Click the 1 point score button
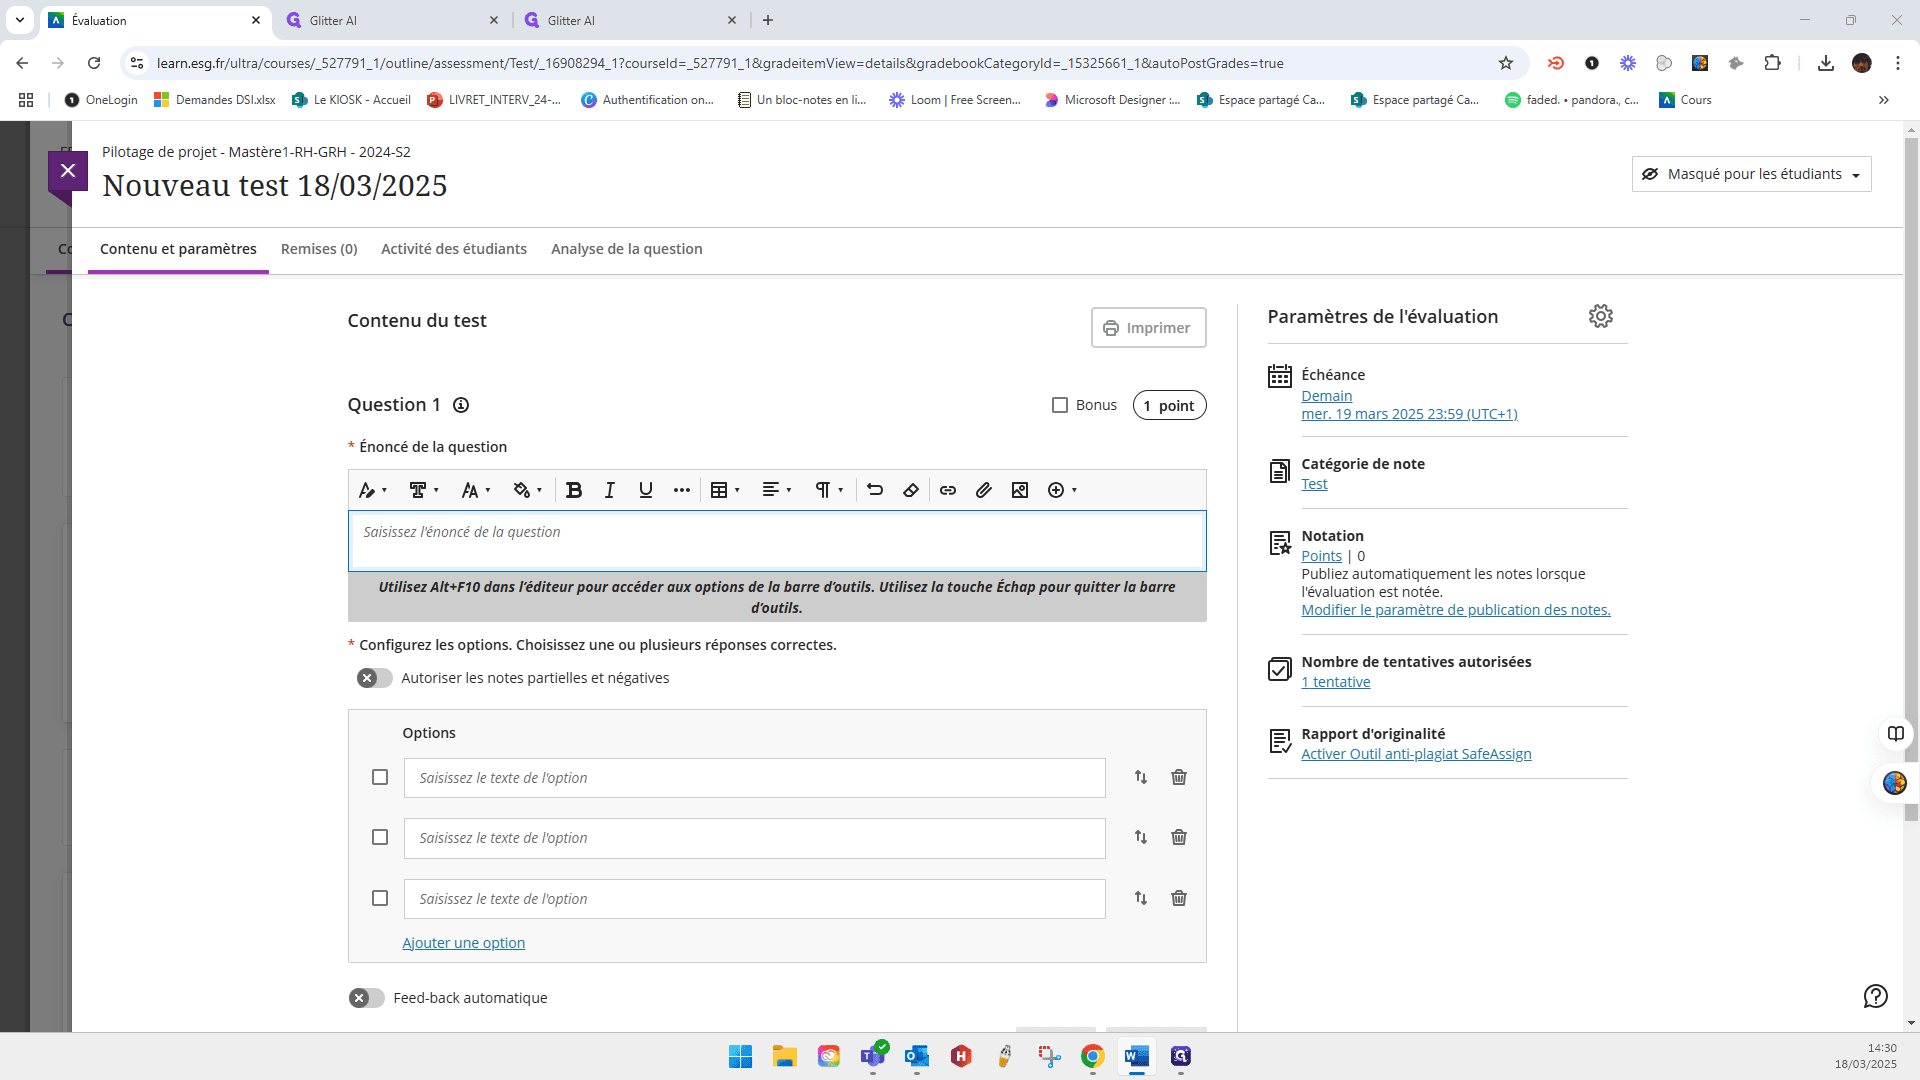 pyautogui.click(x=1169, y=406)
